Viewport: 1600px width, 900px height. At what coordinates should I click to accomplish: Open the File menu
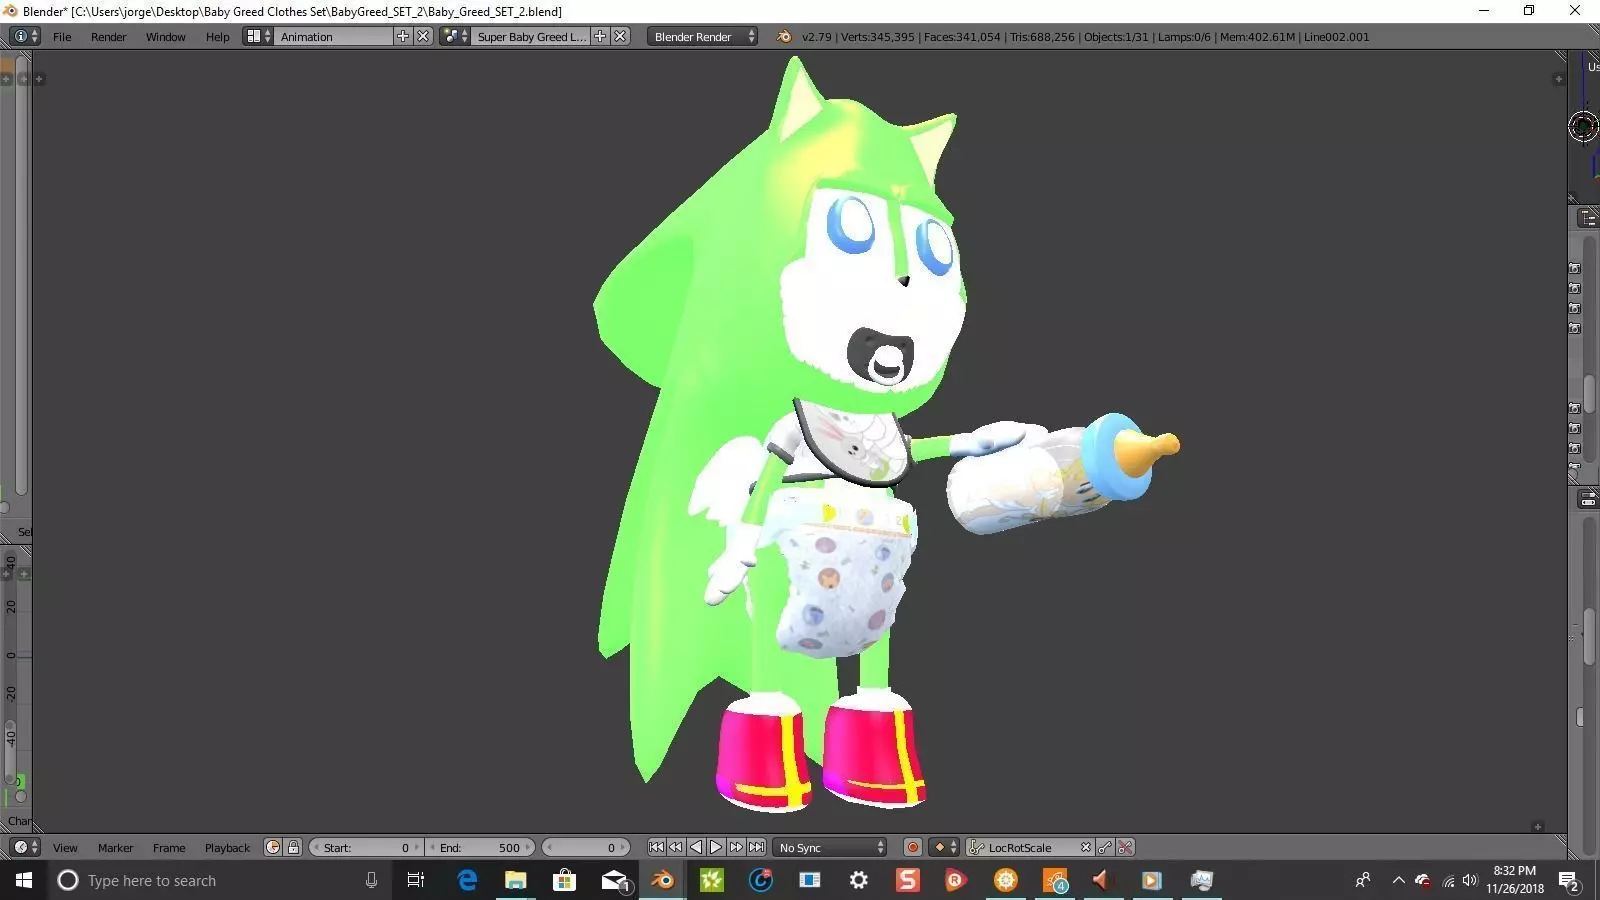(62, 37)
